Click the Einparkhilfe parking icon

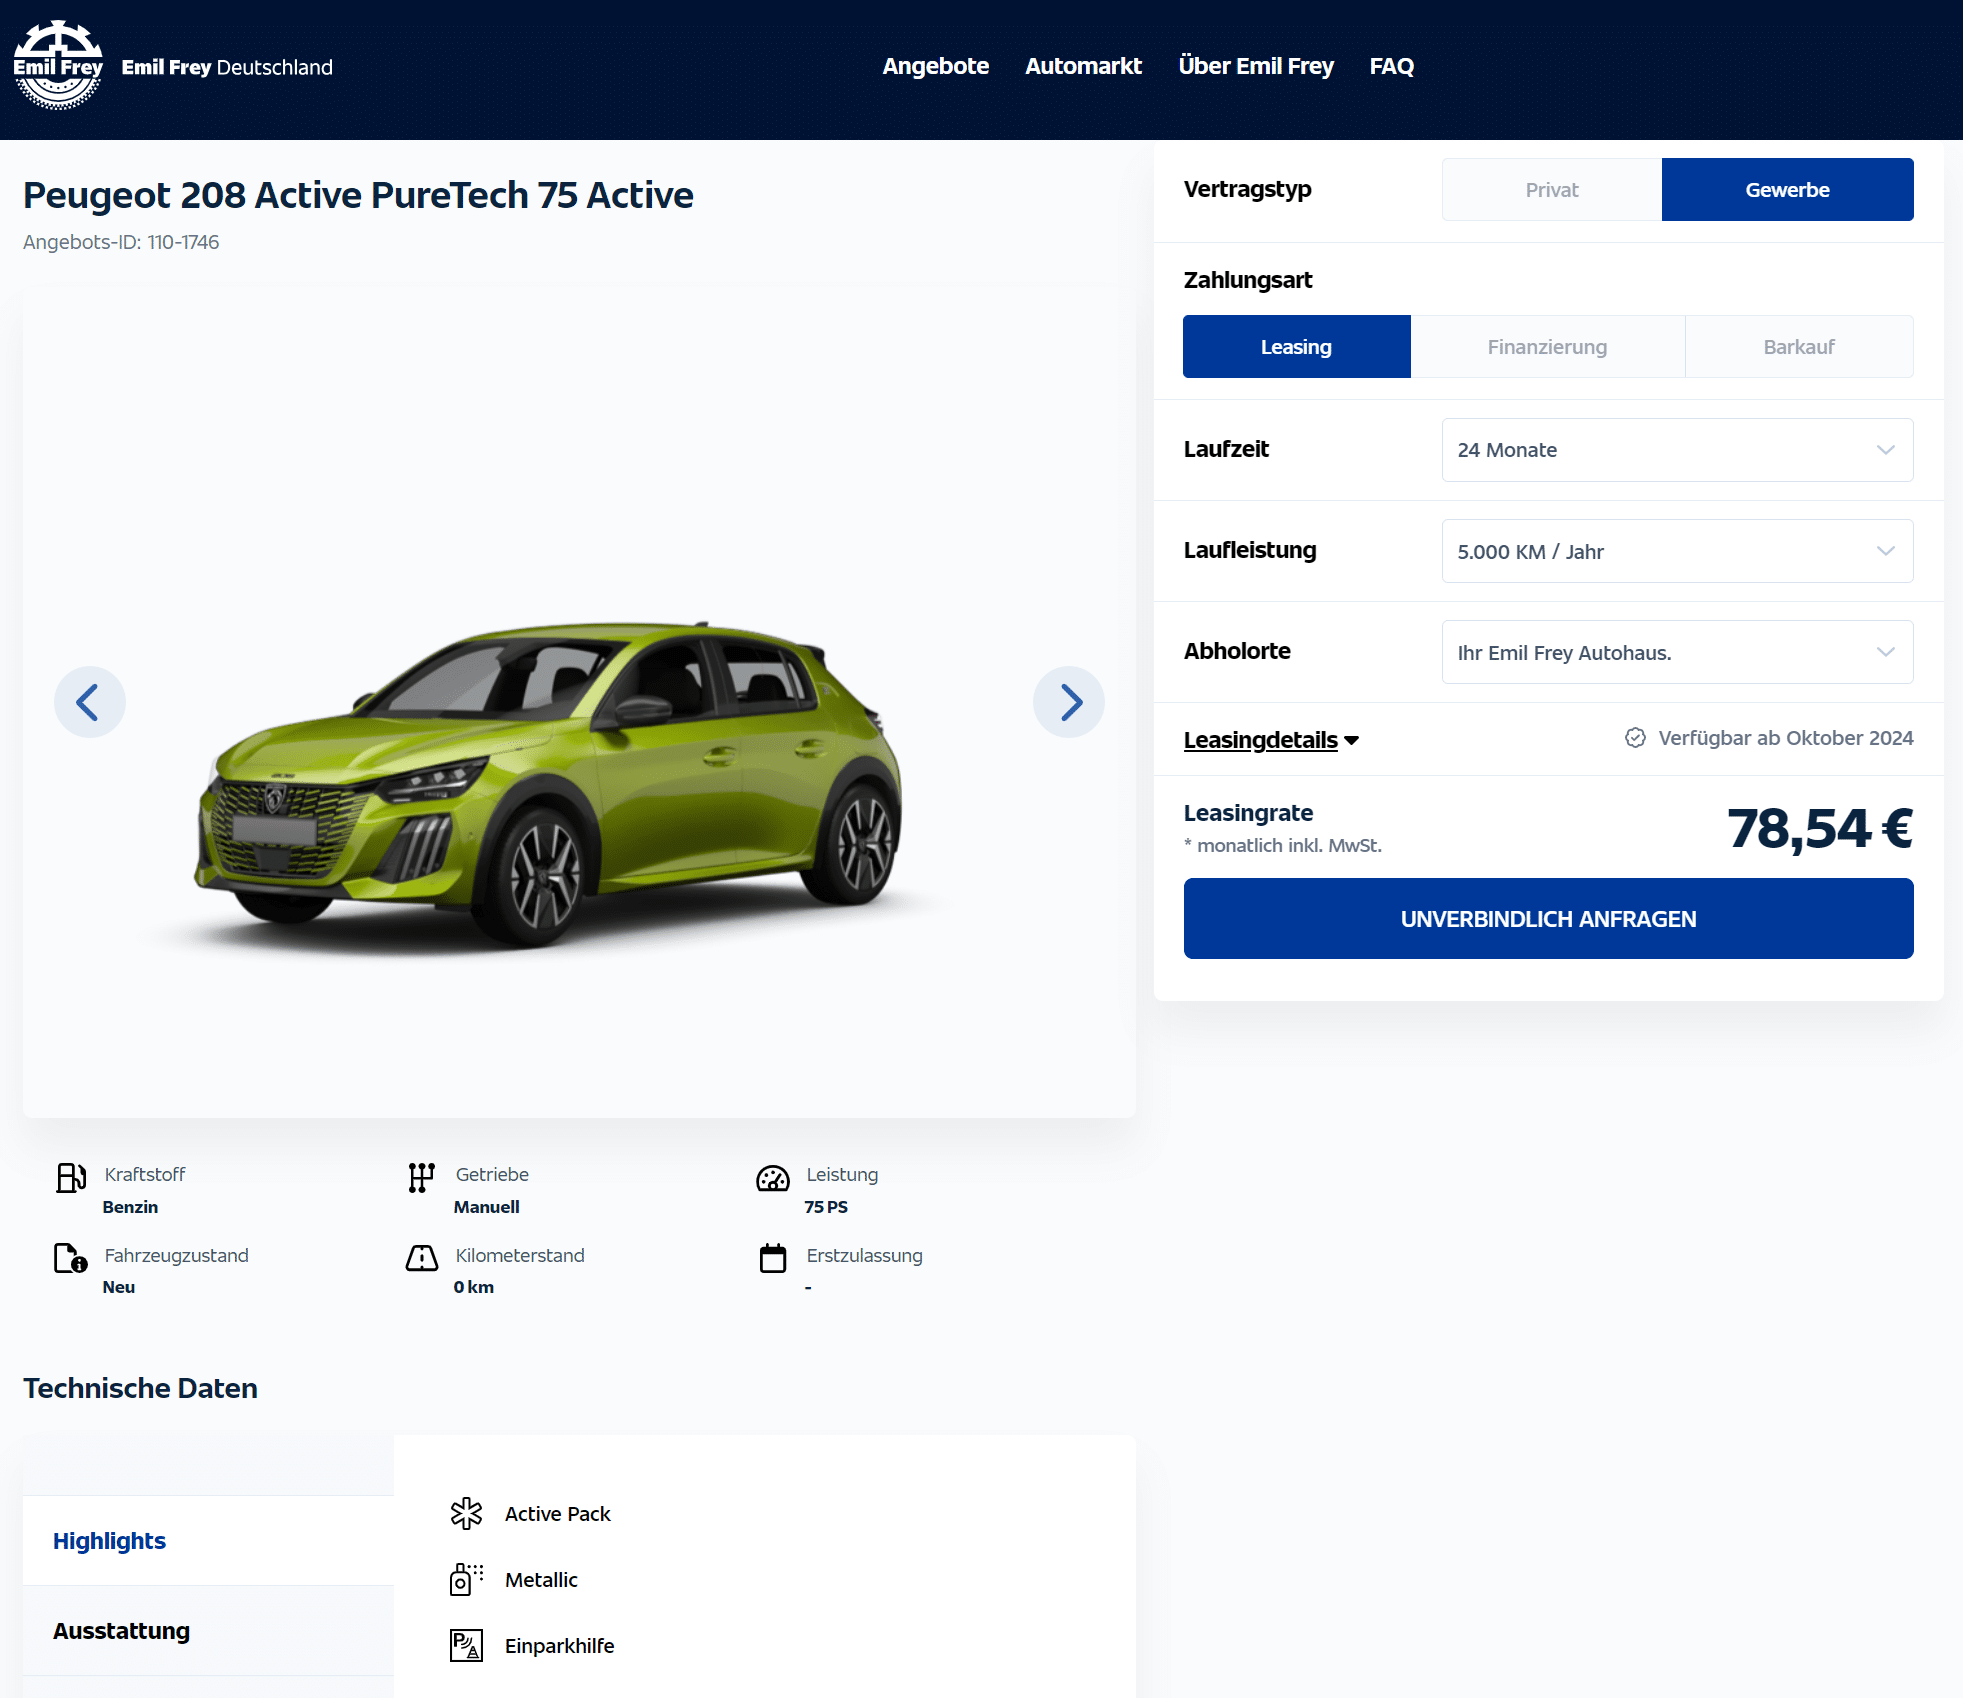click(466, 1646)
